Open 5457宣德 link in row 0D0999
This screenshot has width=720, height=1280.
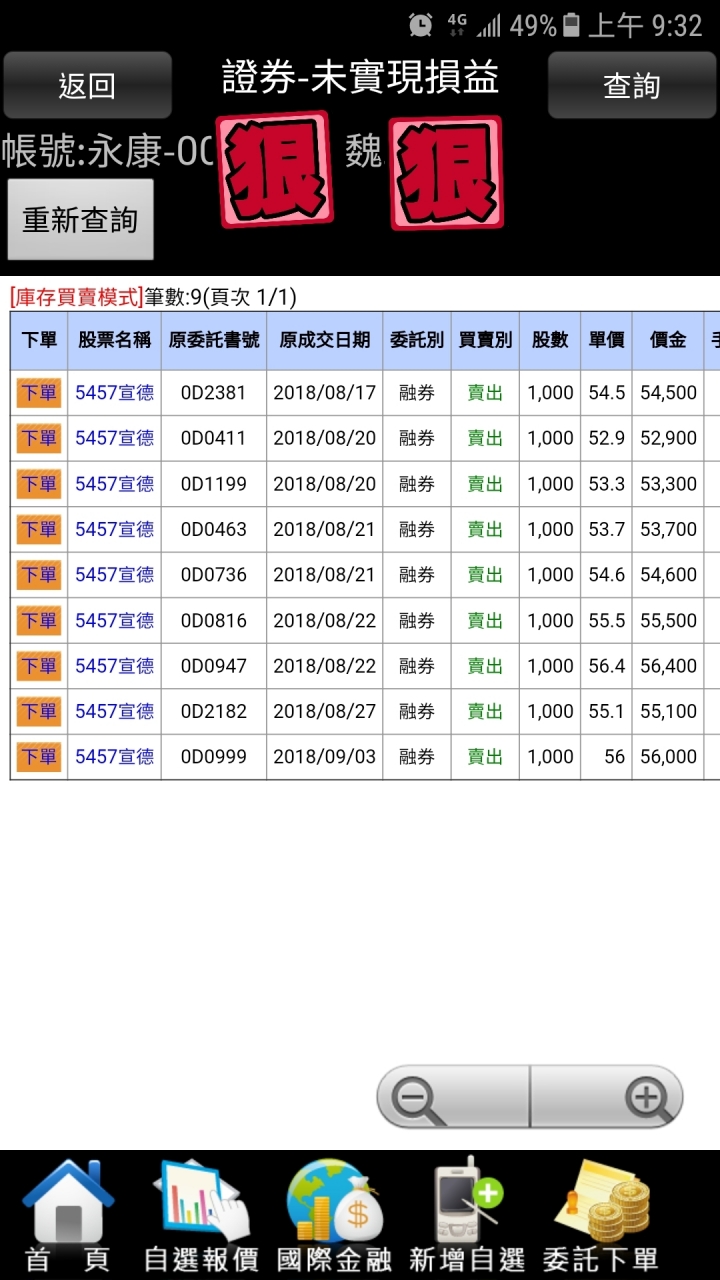115,757
